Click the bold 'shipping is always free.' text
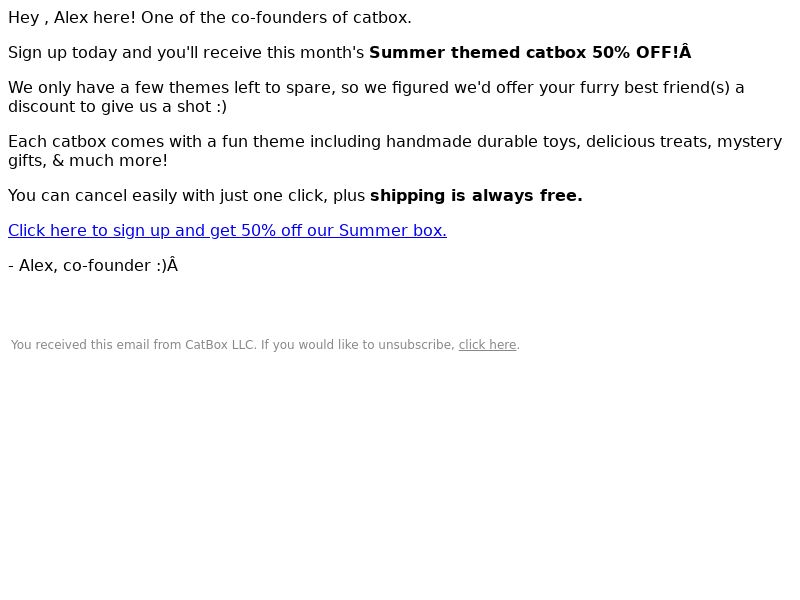The width and height of the screenshot is (800, 600). [x=476, y=196]
